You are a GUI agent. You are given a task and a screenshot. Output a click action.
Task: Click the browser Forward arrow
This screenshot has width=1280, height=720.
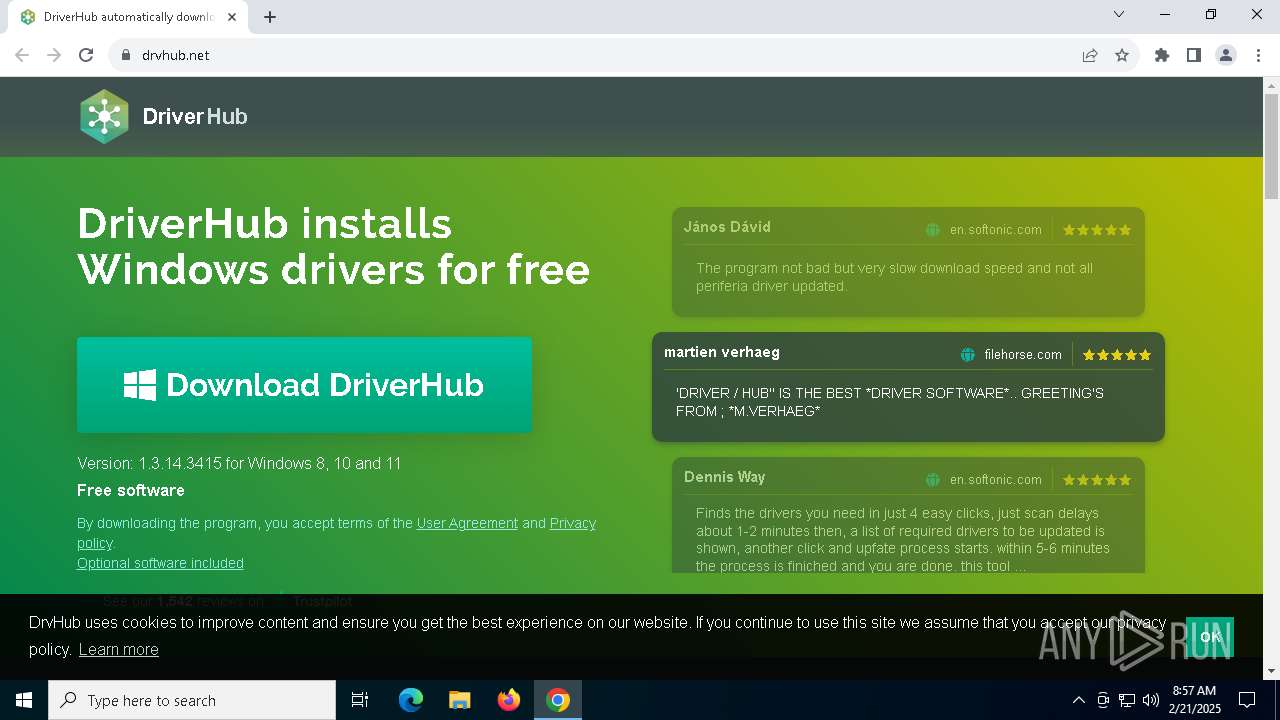(x=54, y=55)
